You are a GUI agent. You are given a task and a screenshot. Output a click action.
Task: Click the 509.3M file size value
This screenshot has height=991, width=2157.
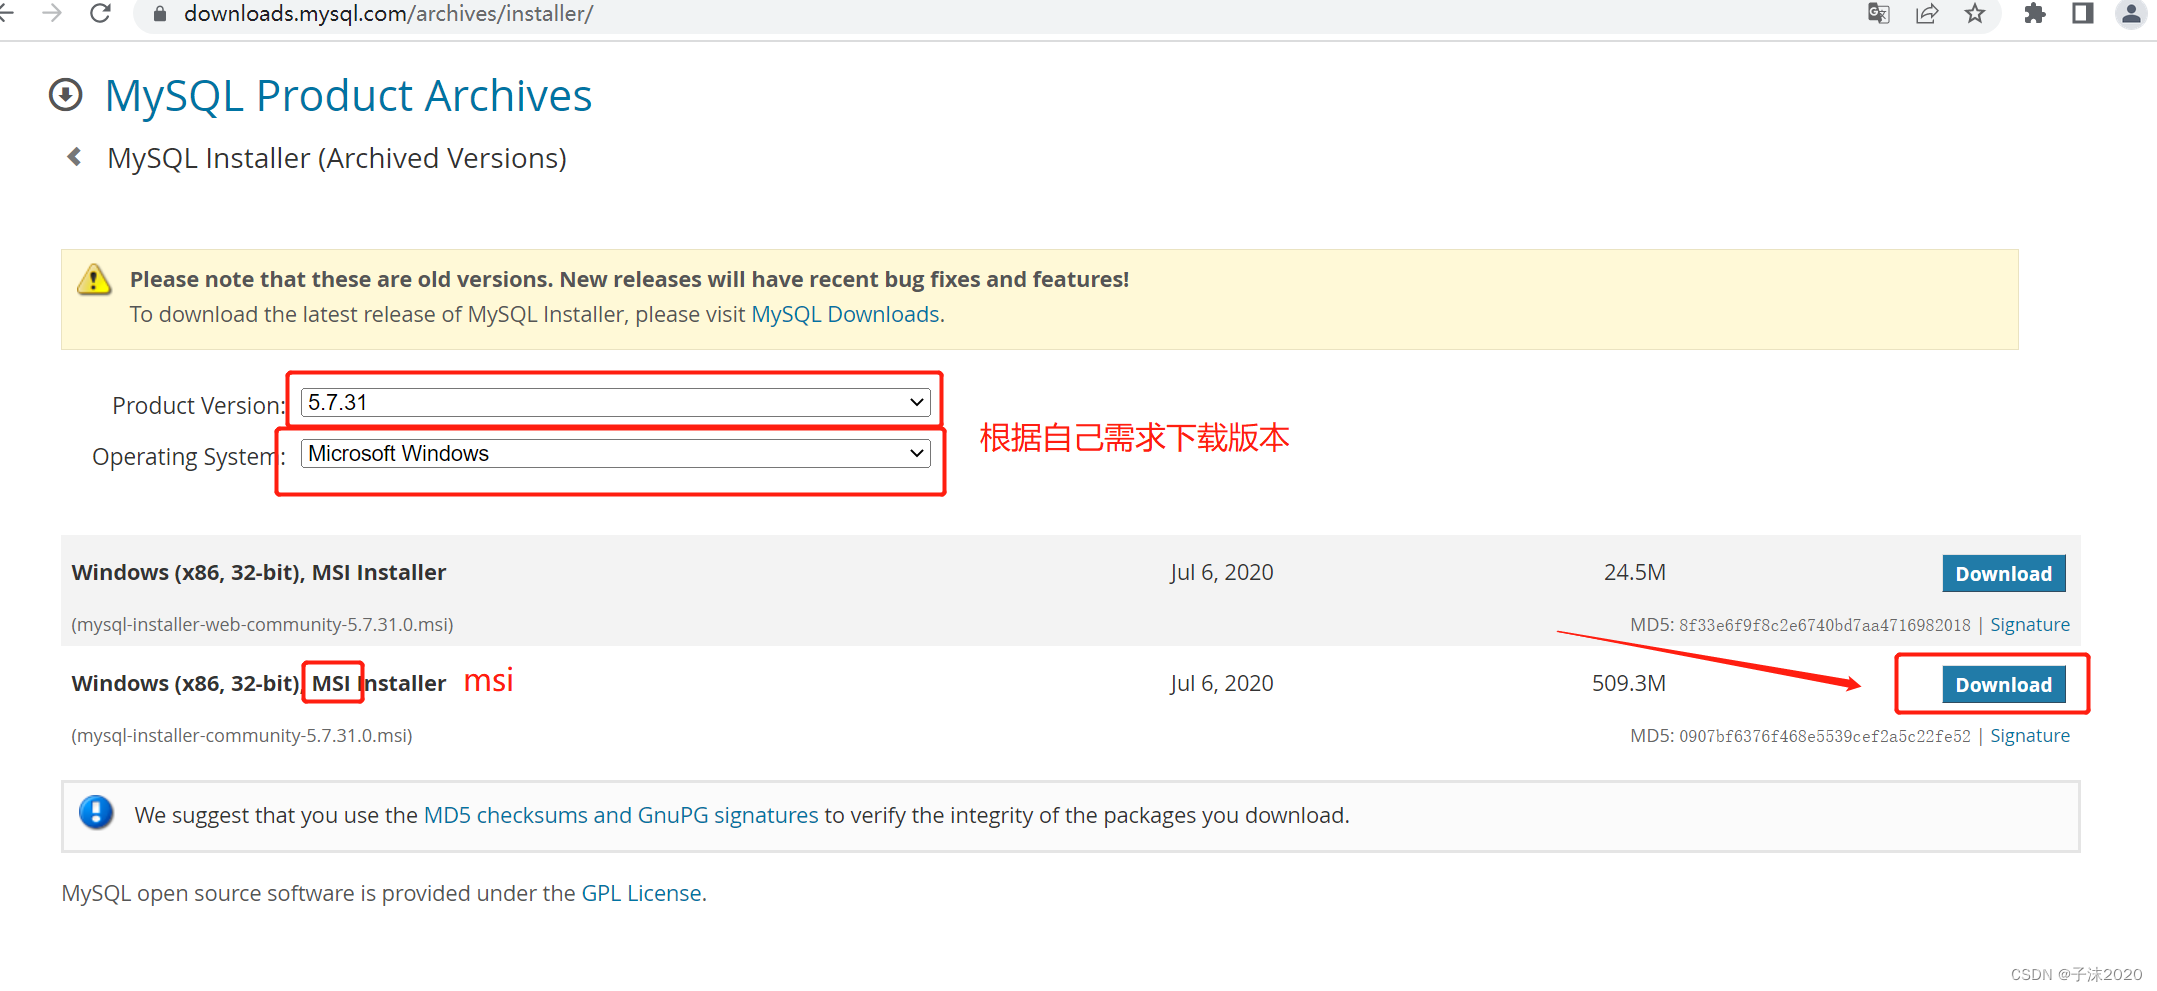point(1629,683)
